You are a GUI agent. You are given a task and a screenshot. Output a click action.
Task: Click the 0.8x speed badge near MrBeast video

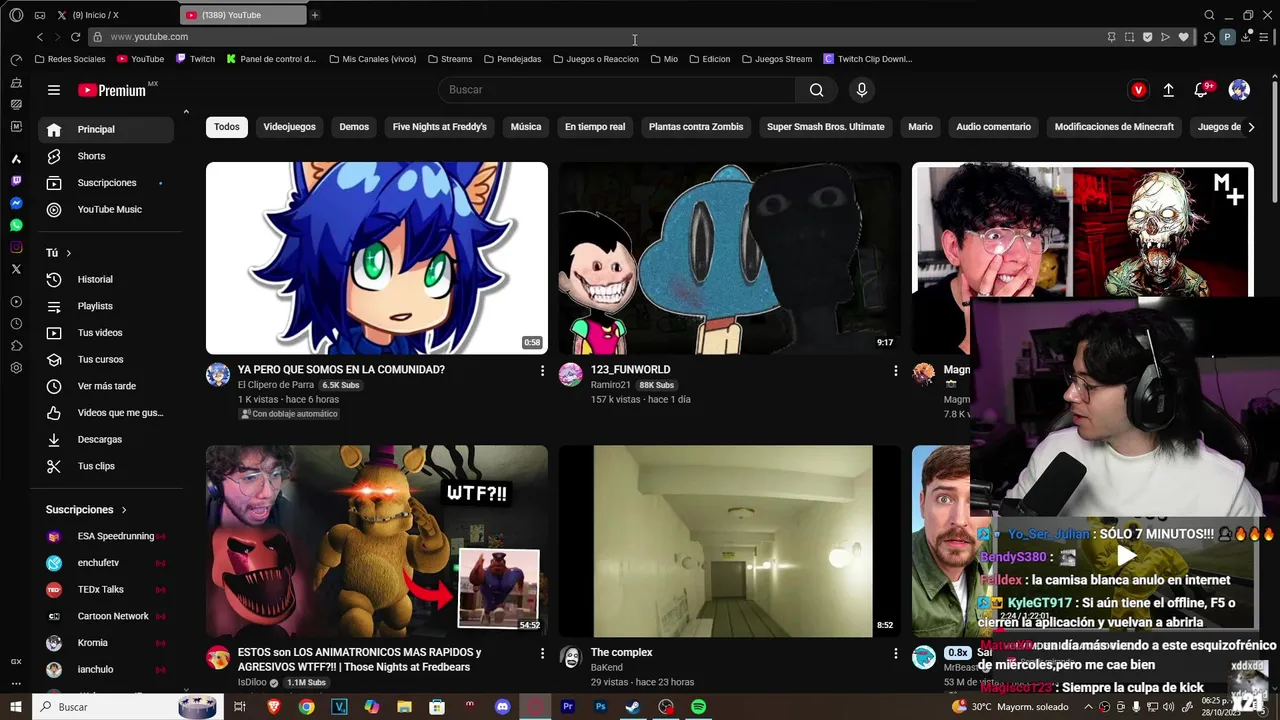pyautogui.click(x=958, y=653)
